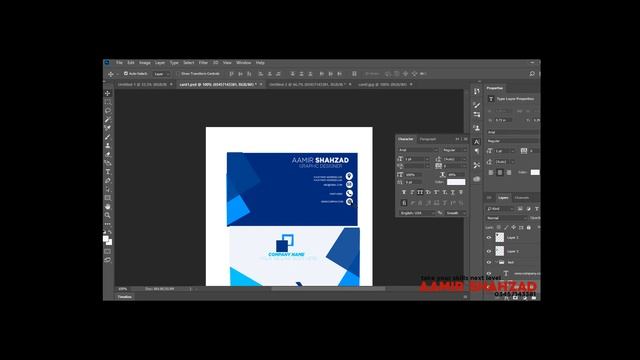
Task: Select the Zoom tool
Action: [x=108, y=215]
